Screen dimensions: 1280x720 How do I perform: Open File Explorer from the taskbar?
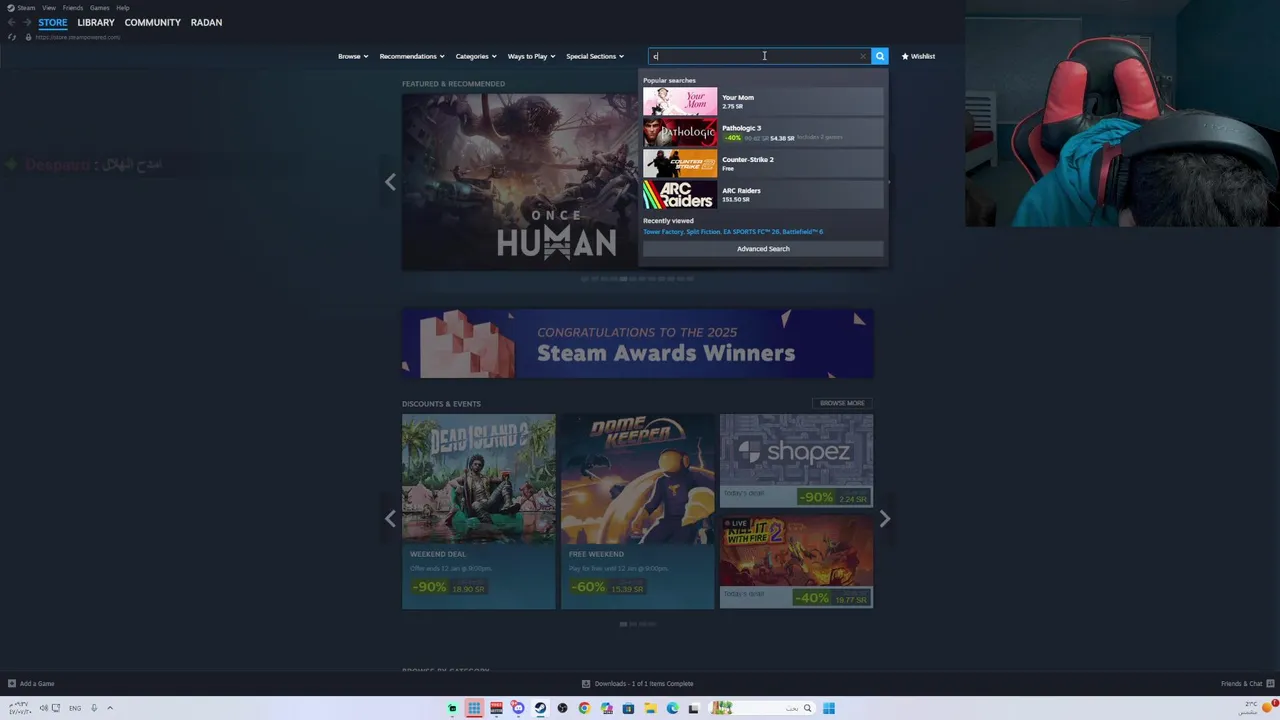650,708
